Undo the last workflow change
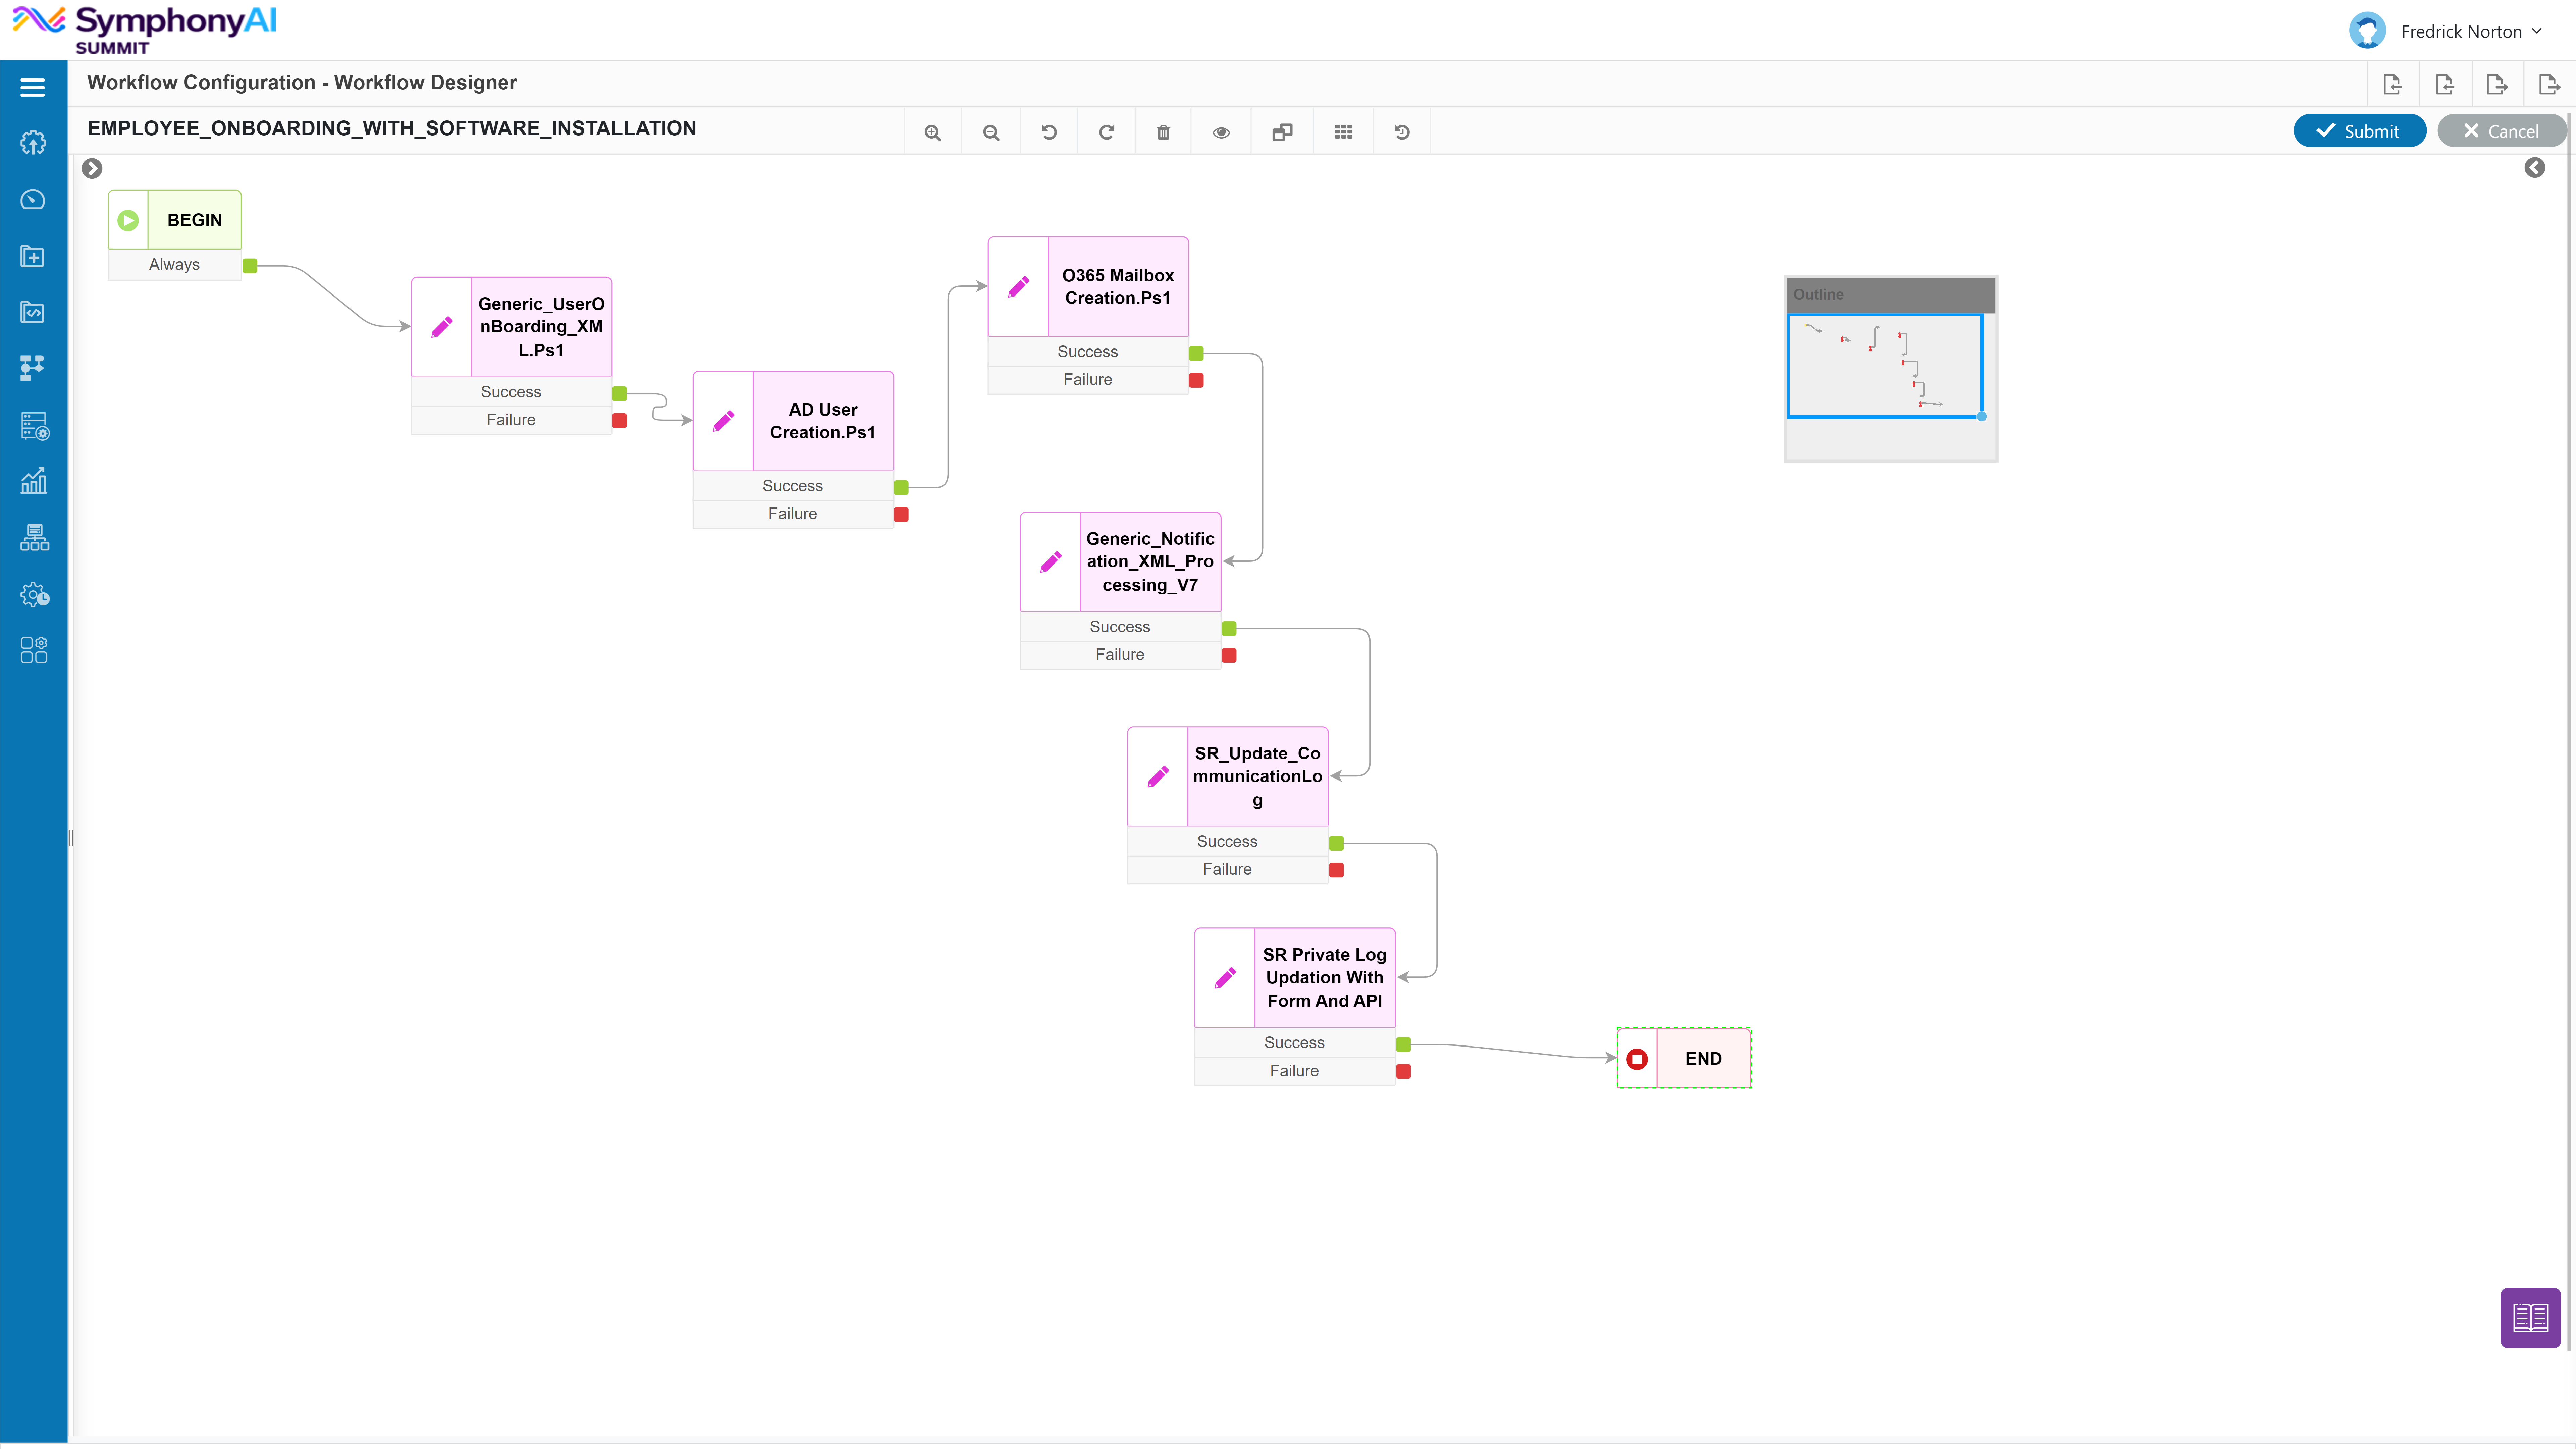Screen dimensions: 2576x1449 tap(1049, 132)
